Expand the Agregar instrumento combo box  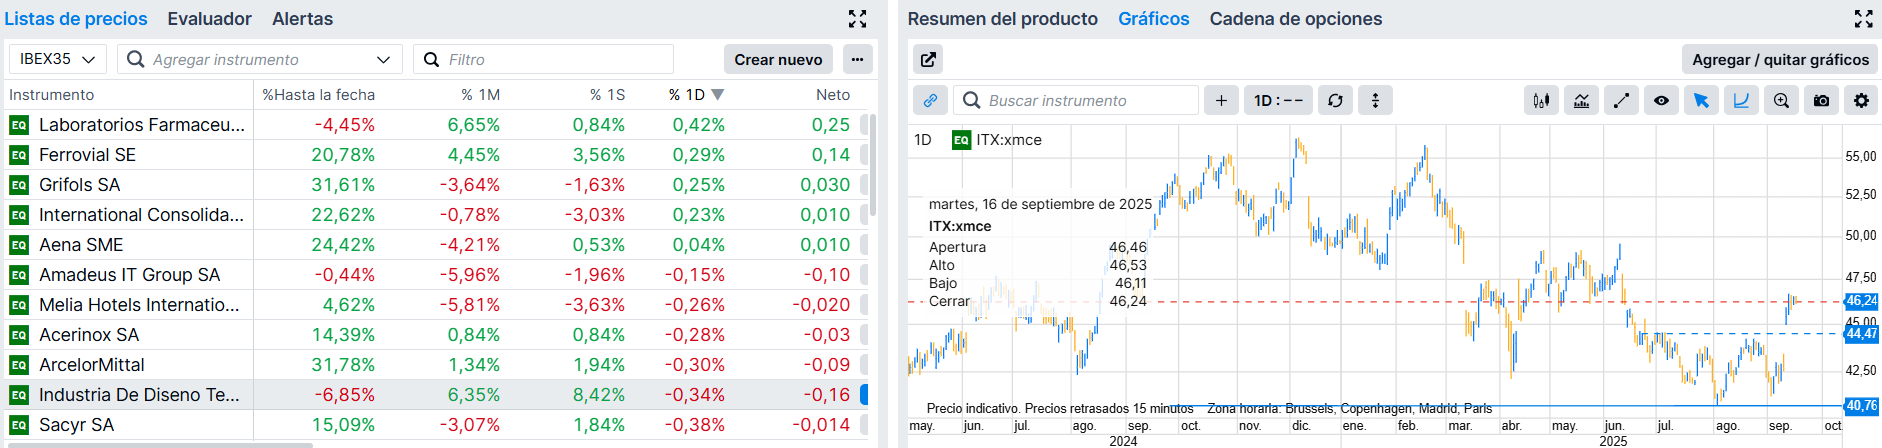pos(383,59)
